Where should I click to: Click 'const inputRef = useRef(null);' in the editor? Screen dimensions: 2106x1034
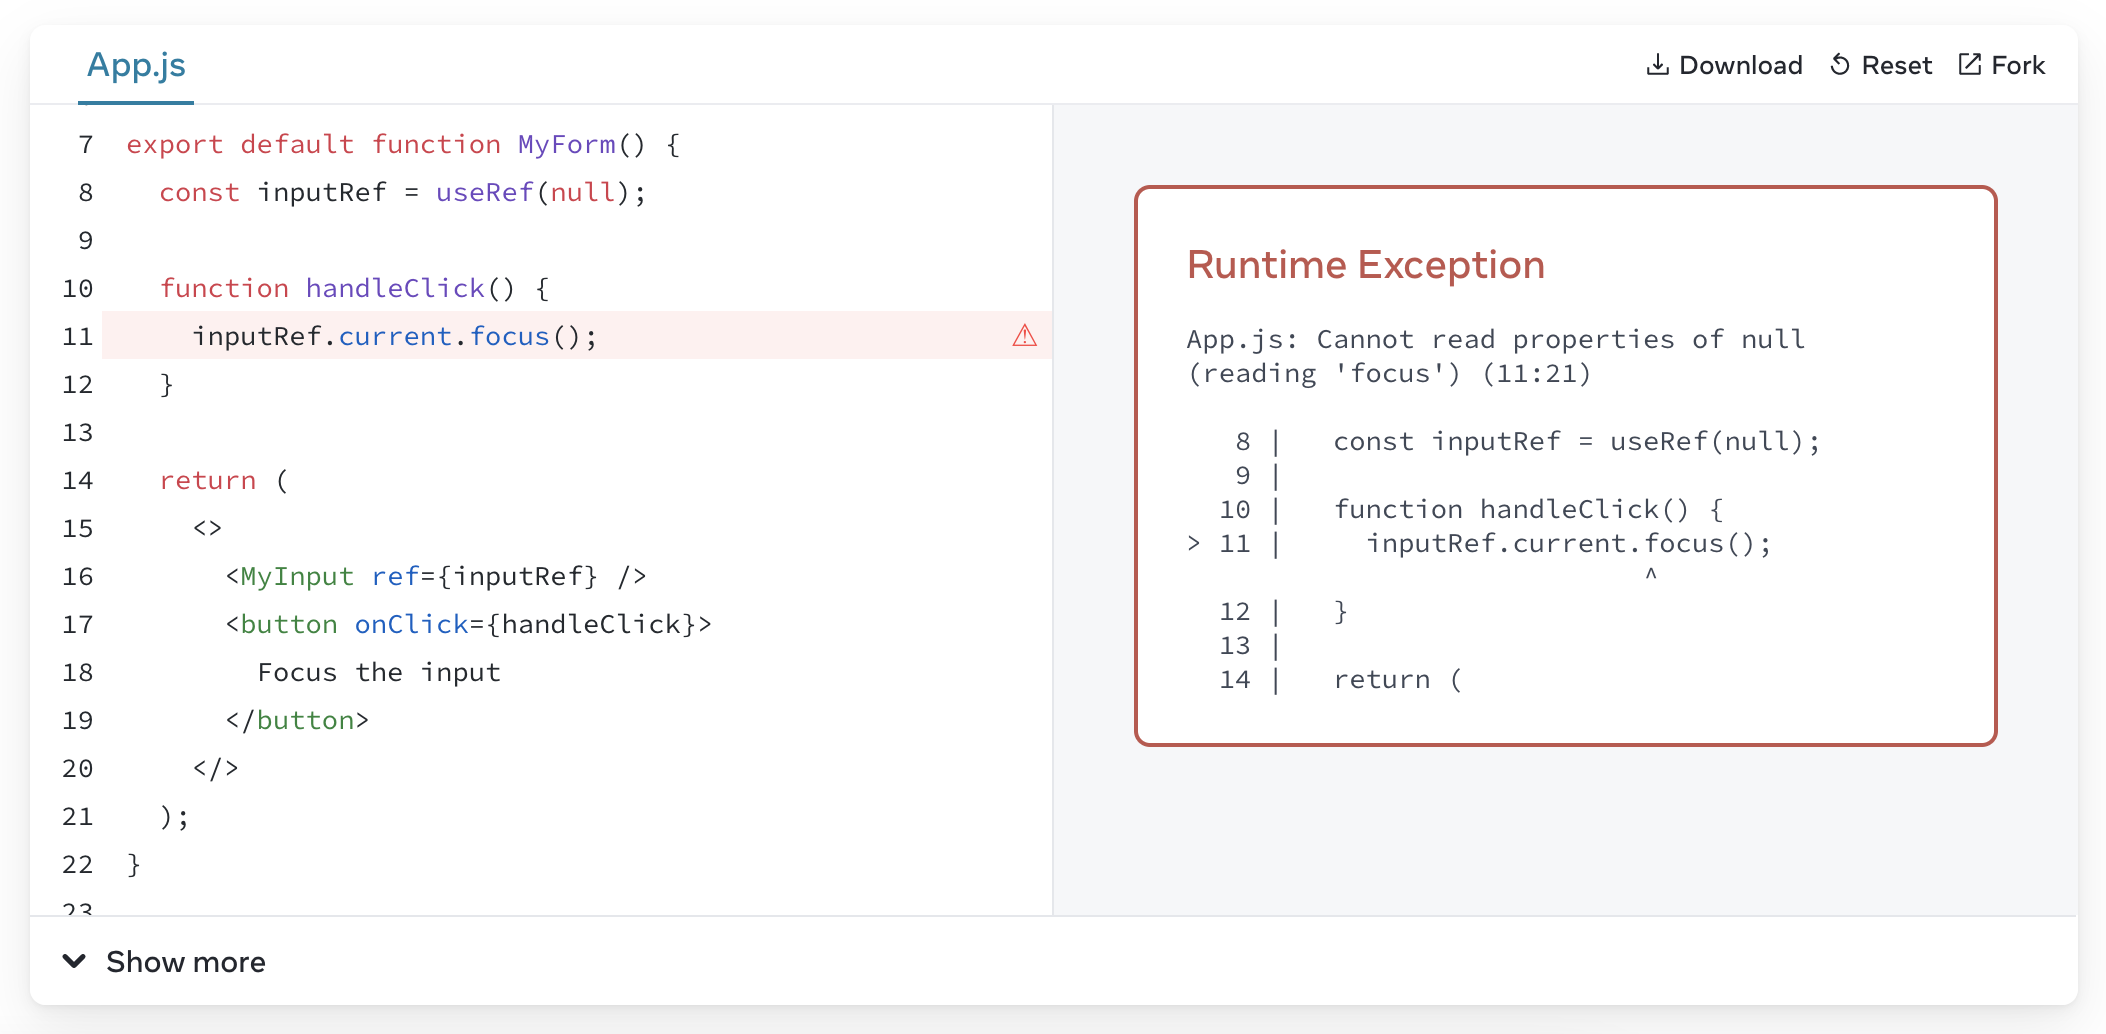click(403, 192)
